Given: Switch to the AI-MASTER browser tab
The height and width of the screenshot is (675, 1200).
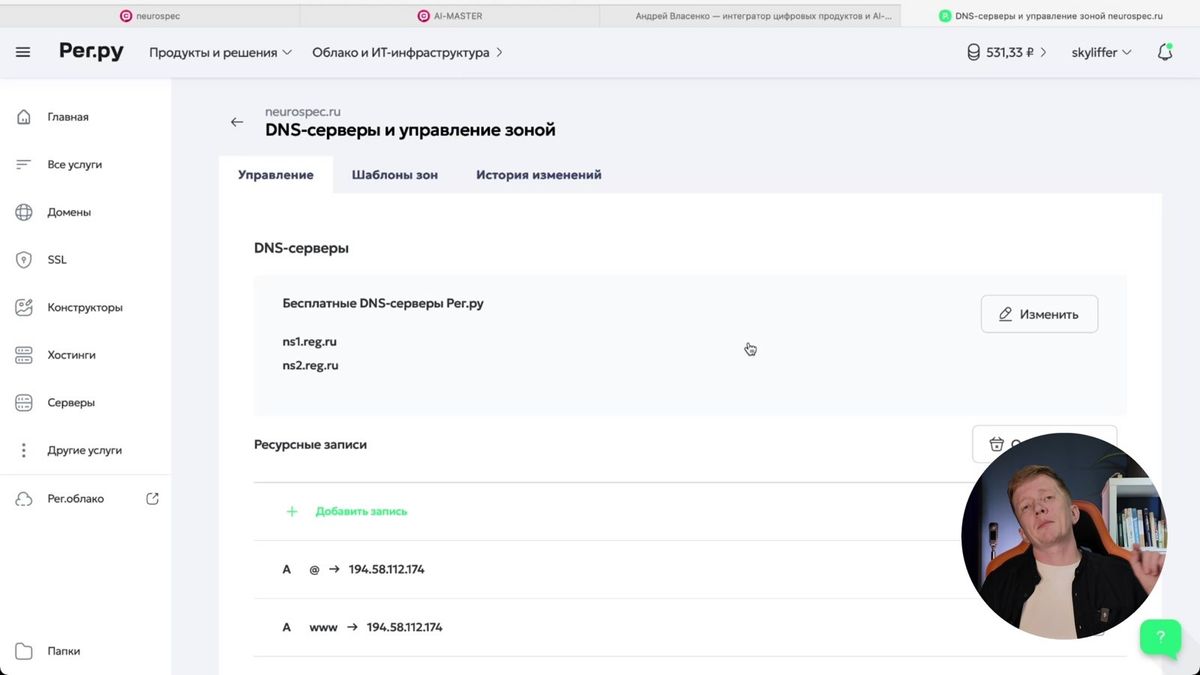Looking at the screenshot, I should [x=450, y=16].
